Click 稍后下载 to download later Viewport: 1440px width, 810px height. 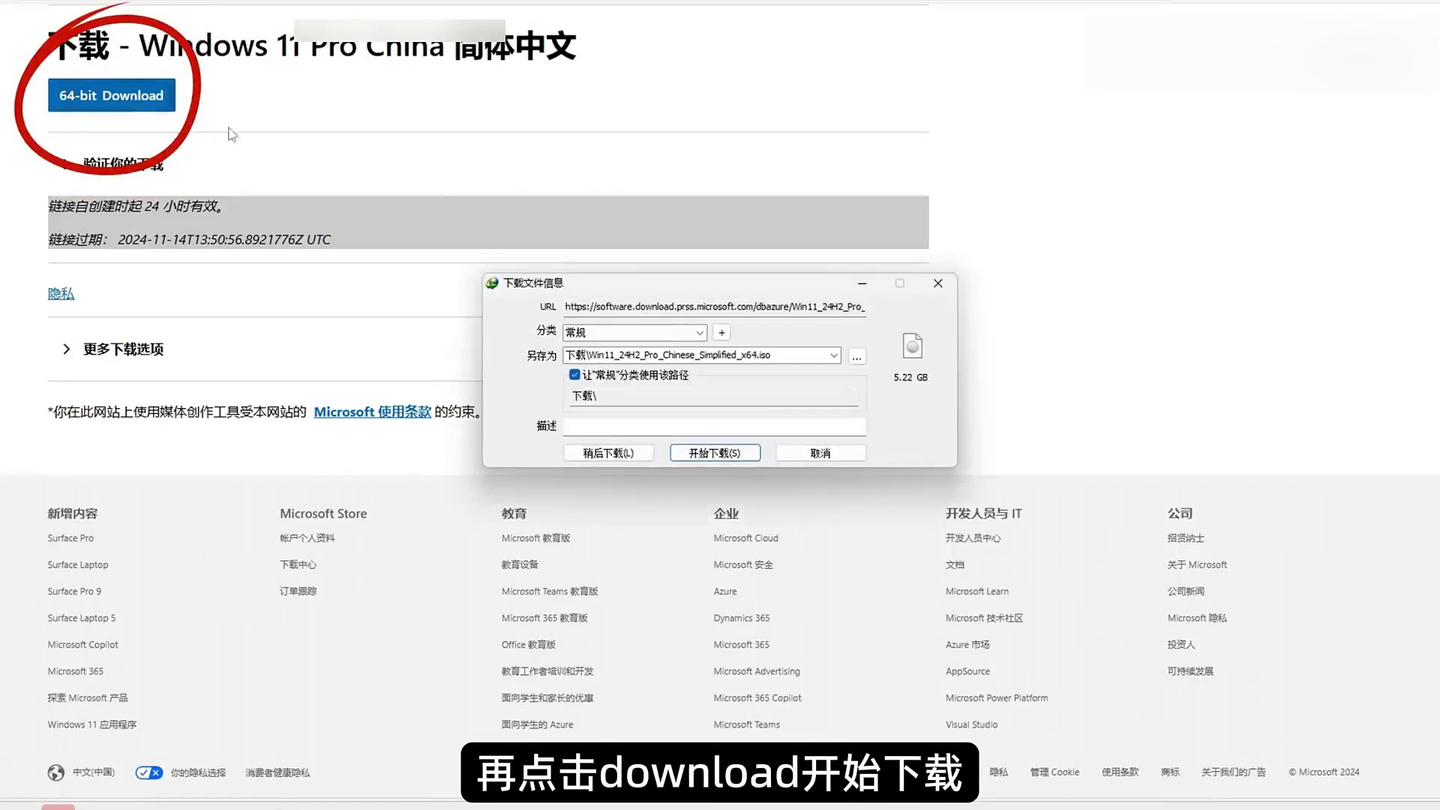(608, 453)
